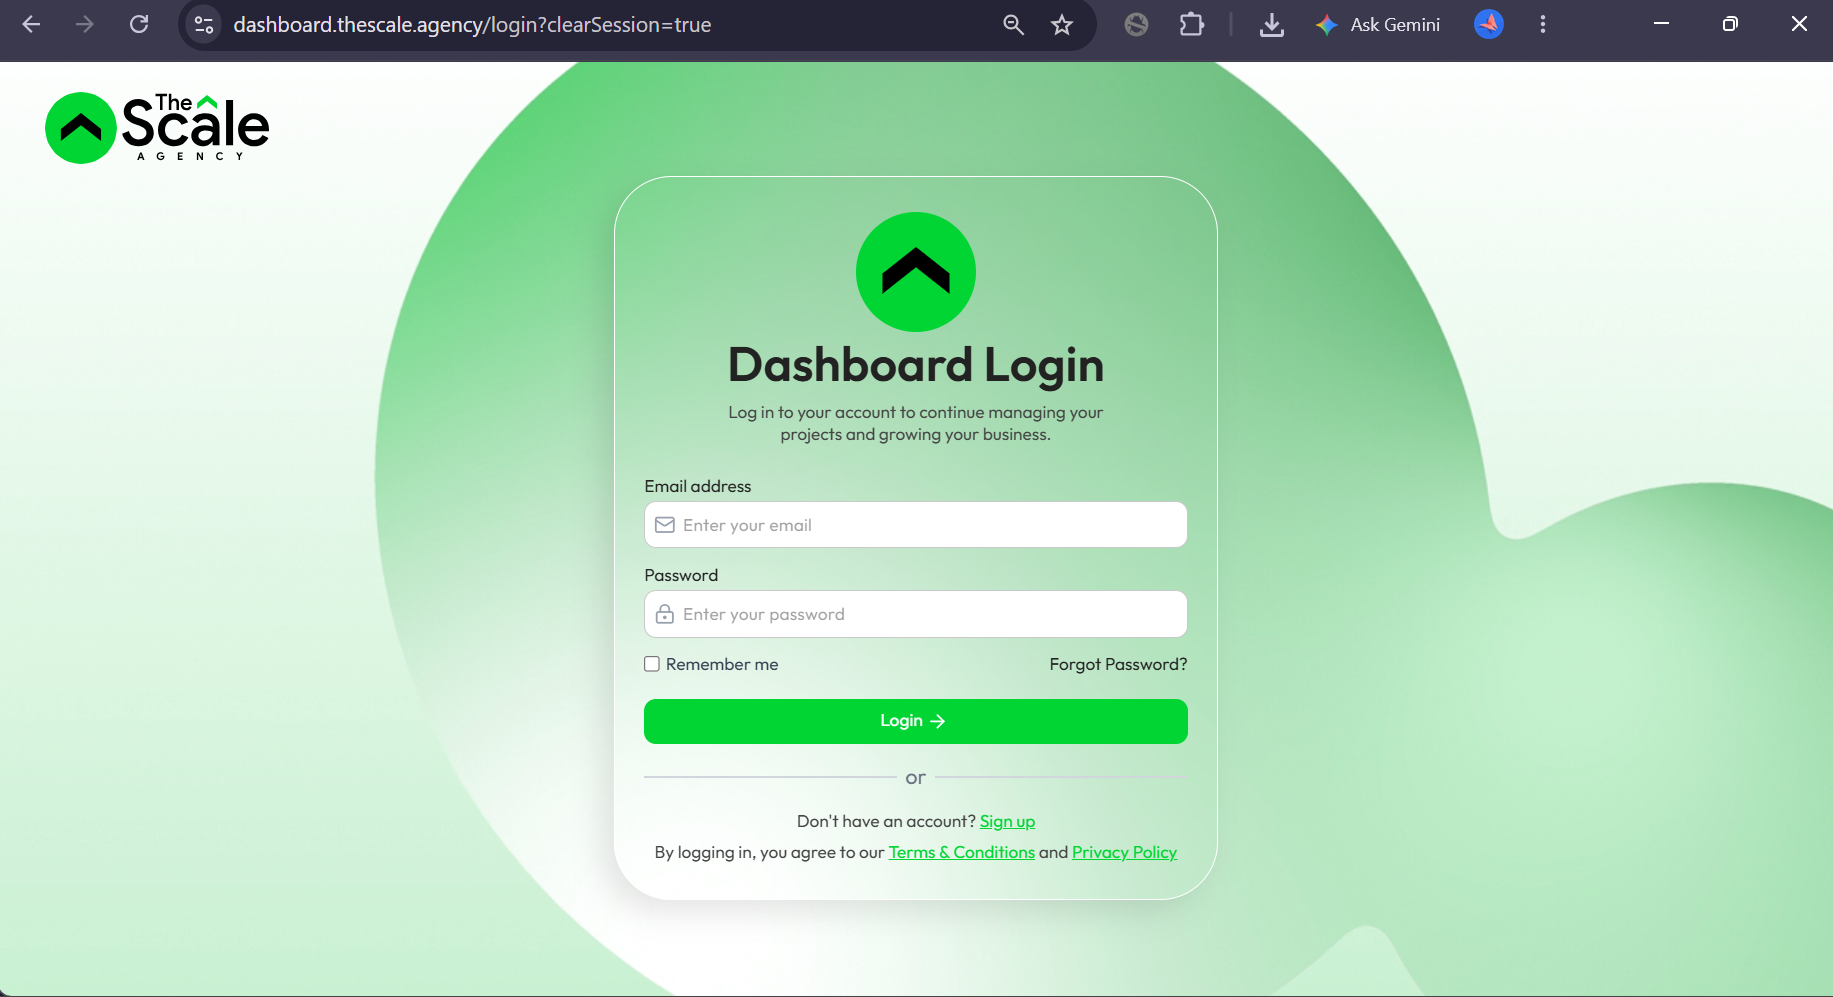This screenshot has height=997, width=1833.
Task: Restore down the browser window
Action: click(x=1730, y=24)
